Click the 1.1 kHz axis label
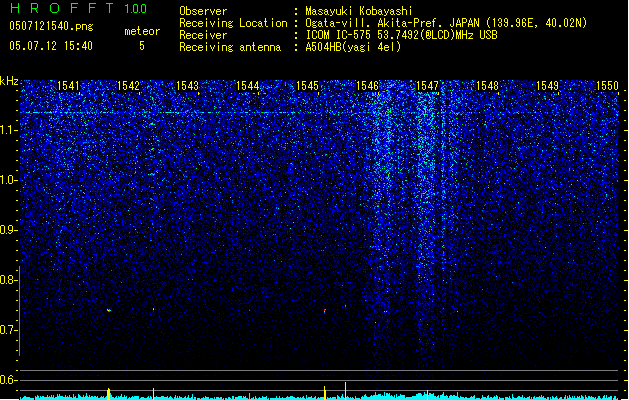Image resolution: width=629 pixels, height=400 pixels. click(9, 130)
